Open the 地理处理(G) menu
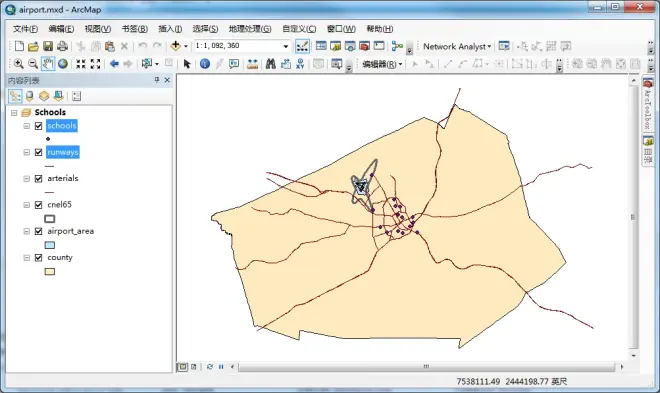The height and width of the screenshot is (393, 660). click(x=250, y=29)
